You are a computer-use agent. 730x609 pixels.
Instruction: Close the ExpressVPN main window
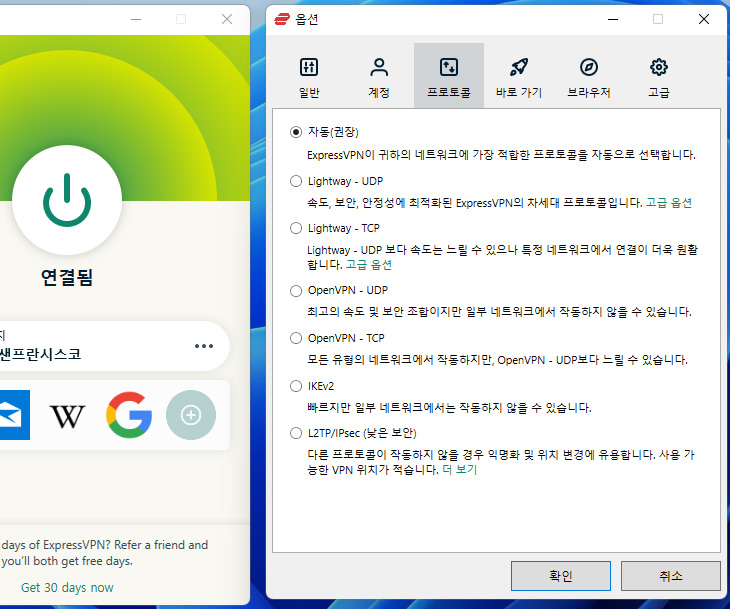227,19
